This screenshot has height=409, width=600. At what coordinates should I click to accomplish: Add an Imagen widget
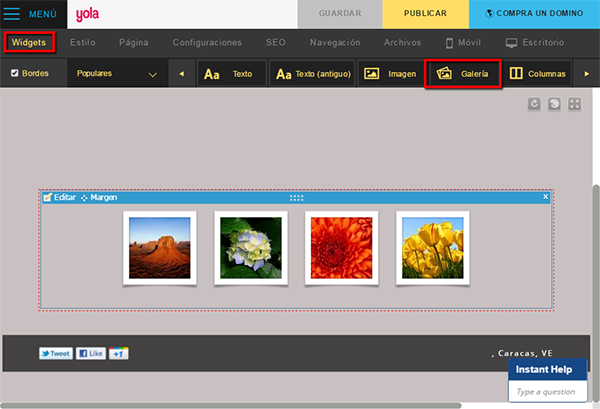[391, 74]
